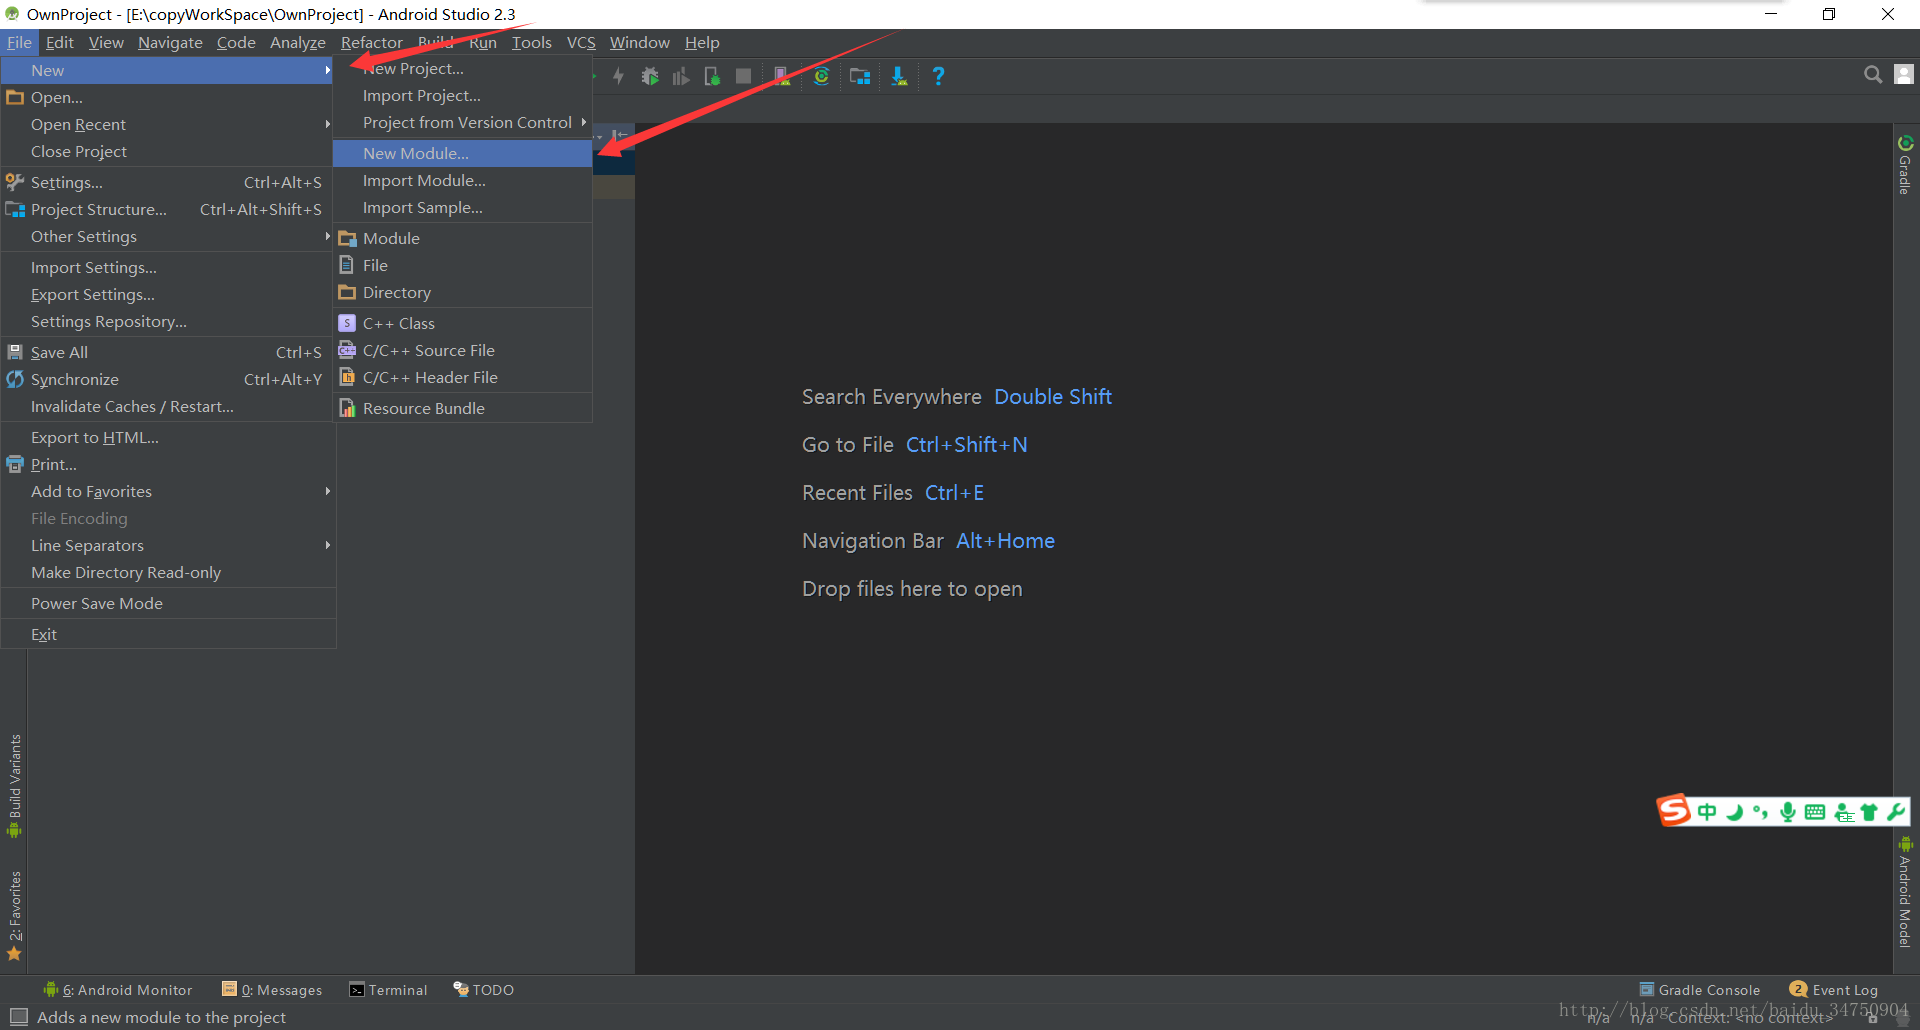1920x1030 pixels.
Task: Open the Gradle side panel
Action: click(1905, 165)
